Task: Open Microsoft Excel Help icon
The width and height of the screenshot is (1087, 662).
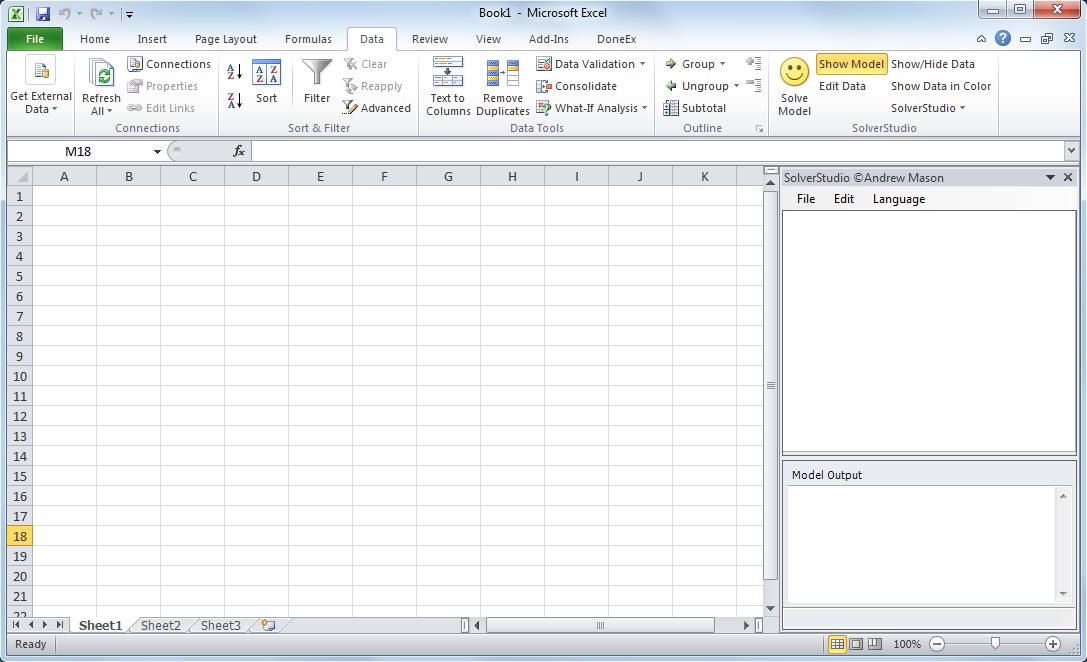Action: coord(1002,38)
